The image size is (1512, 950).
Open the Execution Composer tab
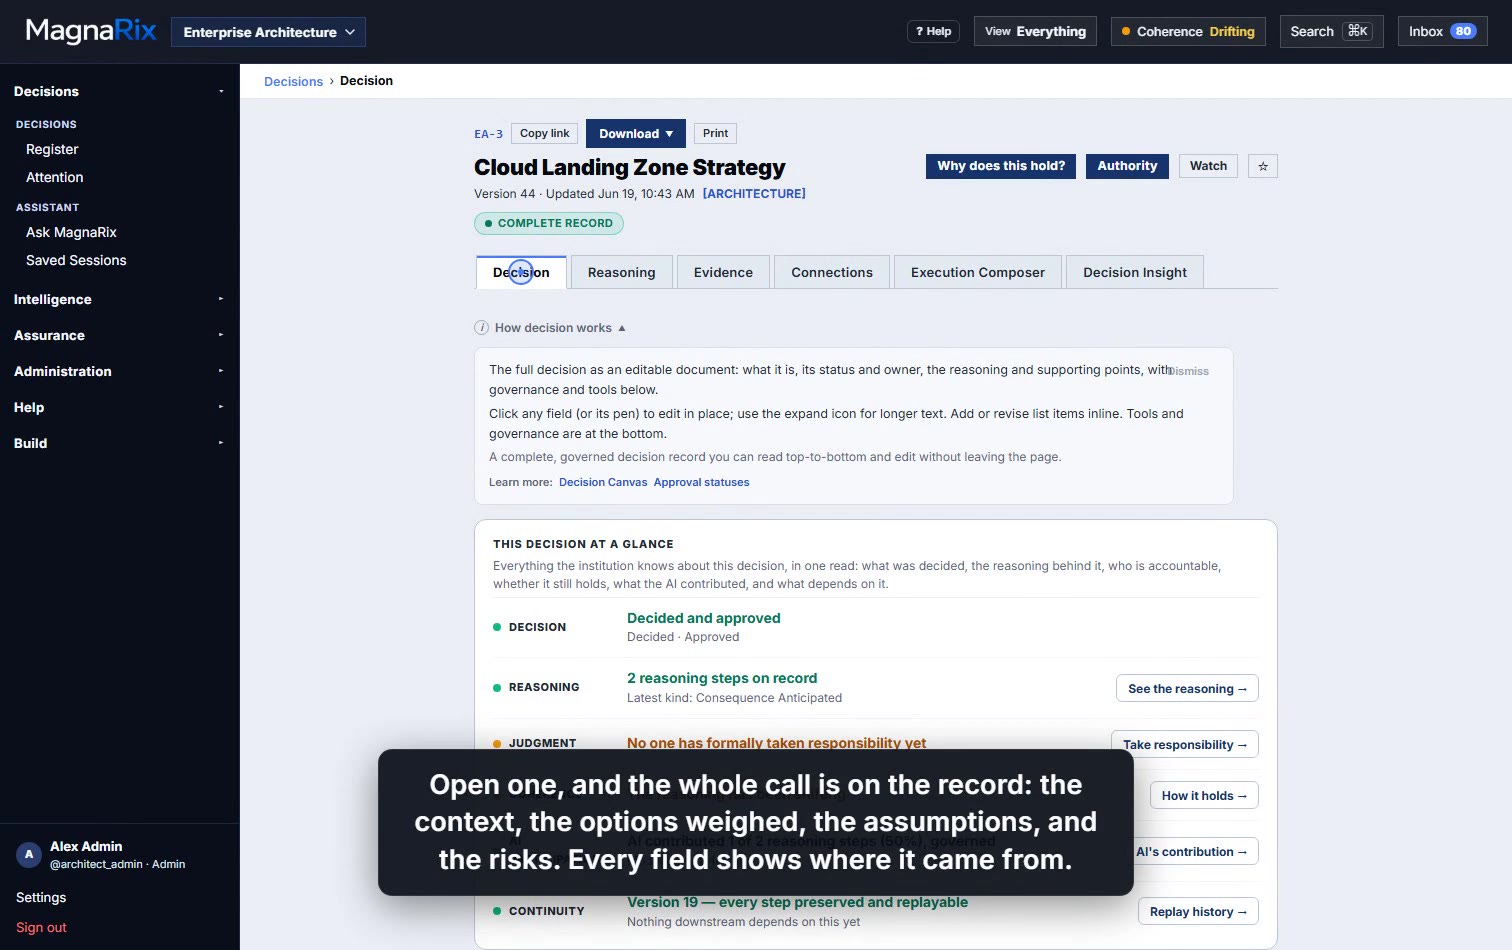click(978, 272)
